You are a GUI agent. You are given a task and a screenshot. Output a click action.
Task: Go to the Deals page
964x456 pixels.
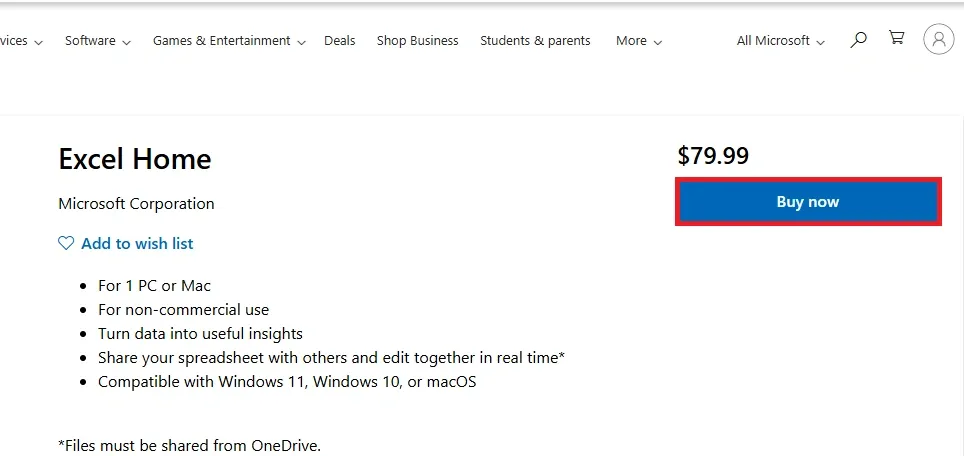[340, 41]
